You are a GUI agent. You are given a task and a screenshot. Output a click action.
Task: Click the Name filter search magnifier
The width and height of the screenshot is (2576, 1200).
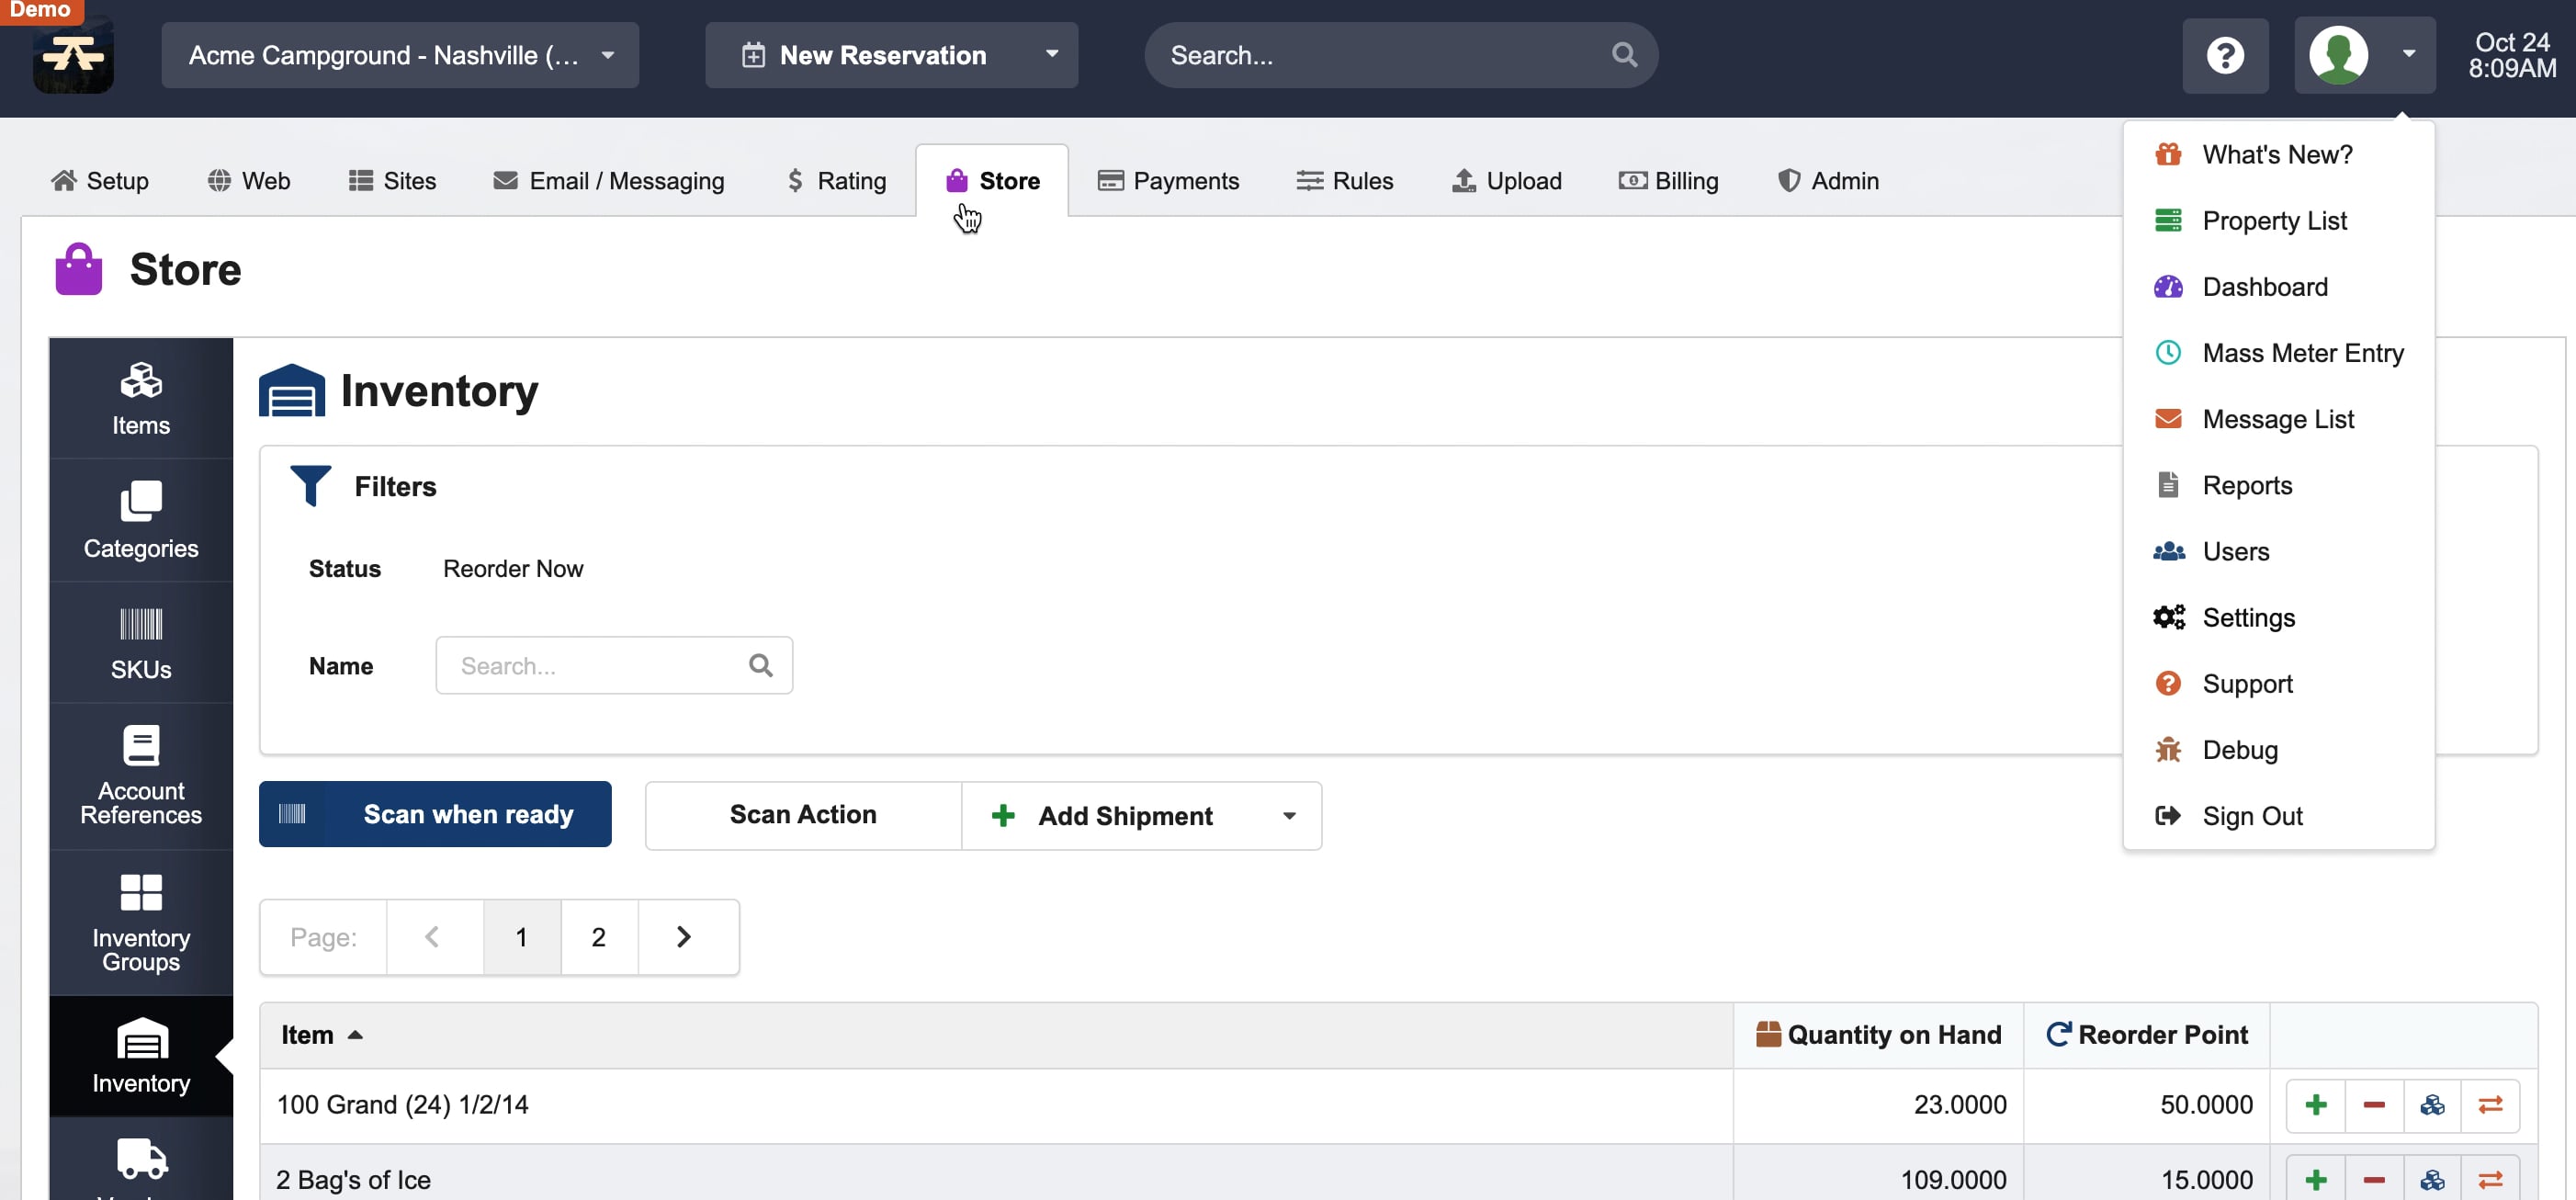(761, 665)
